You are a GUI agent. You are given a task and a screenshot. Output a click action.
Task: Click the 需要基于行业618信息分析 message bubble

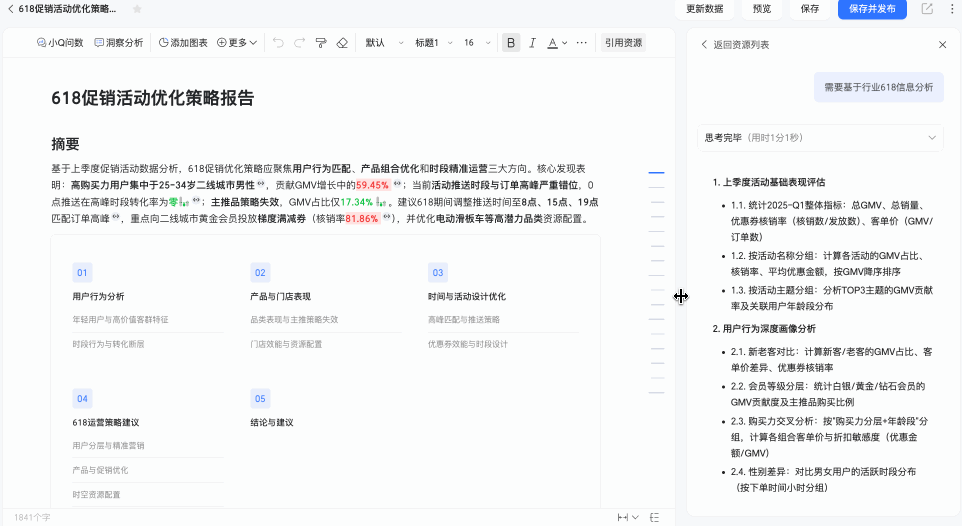(879, 87)
